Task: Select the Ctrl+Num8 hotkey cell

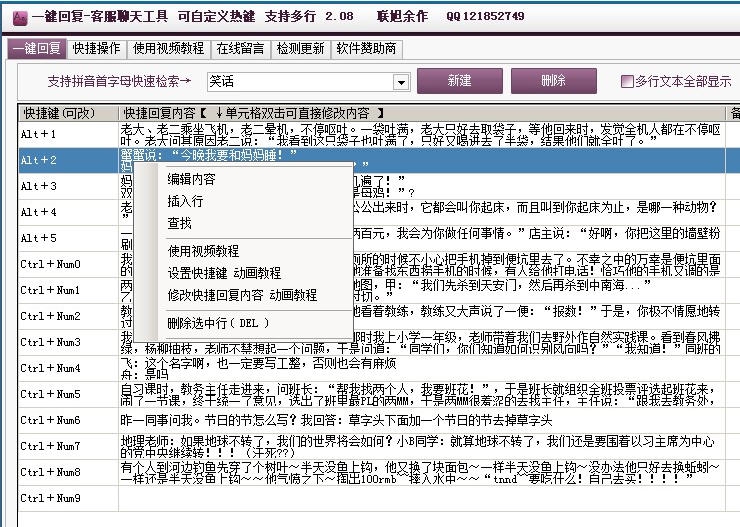Action: (68, 472)
